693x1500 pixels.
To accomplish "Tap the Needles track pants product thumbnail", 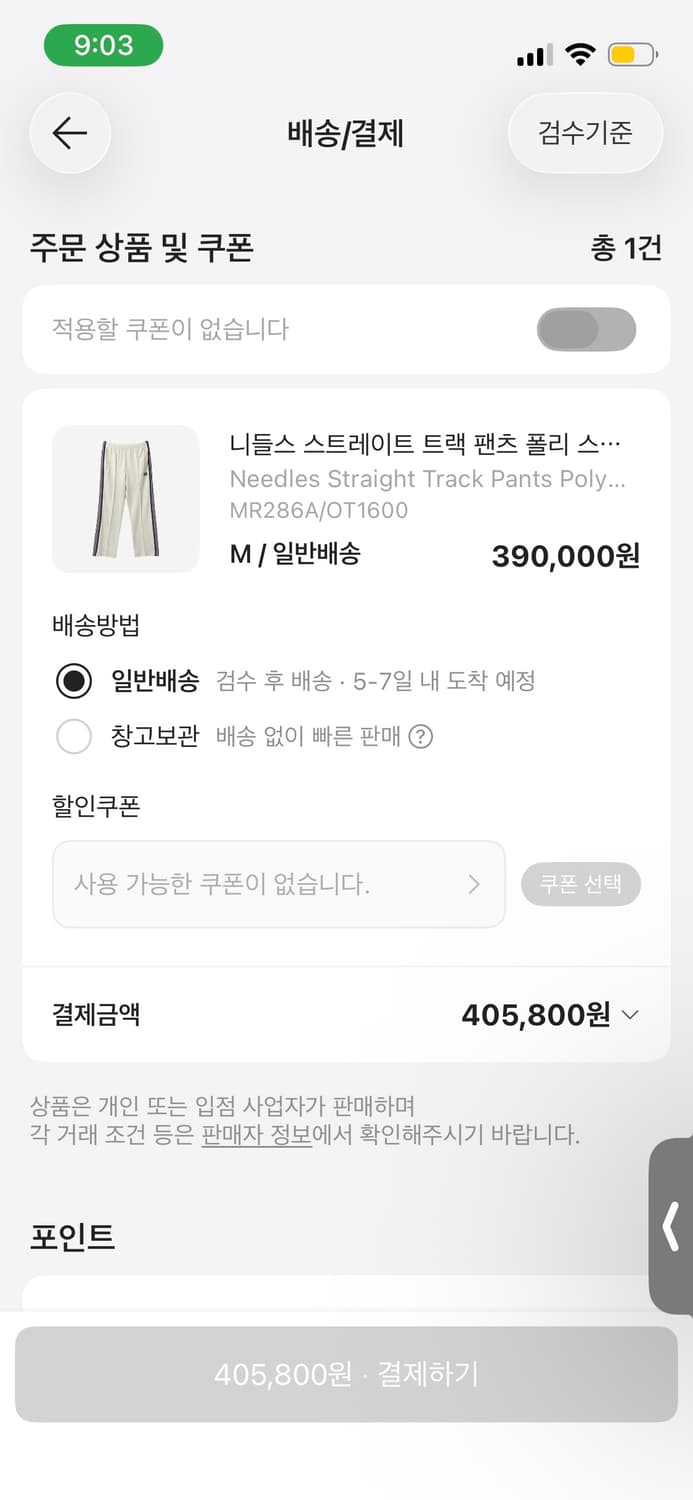I will (x=125, y=499).
